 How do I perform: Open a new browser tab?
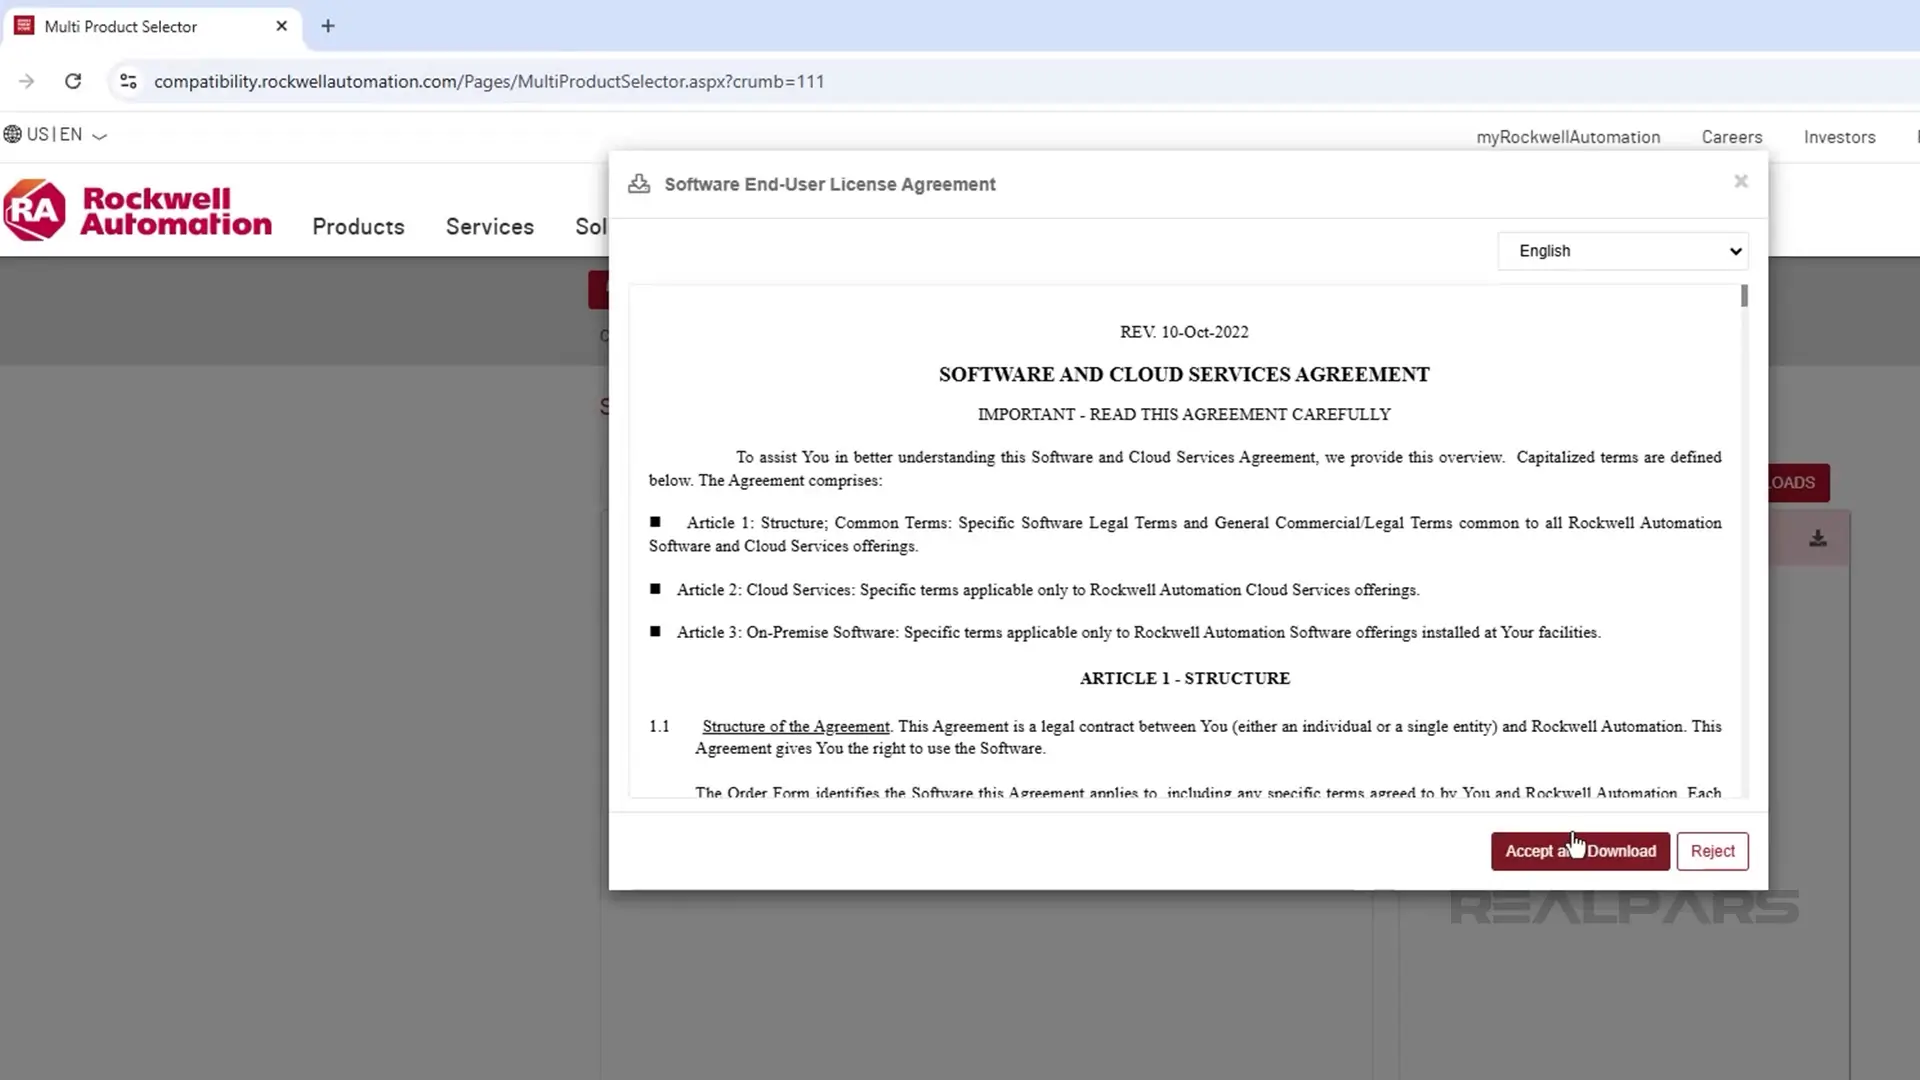pos(328,26)
